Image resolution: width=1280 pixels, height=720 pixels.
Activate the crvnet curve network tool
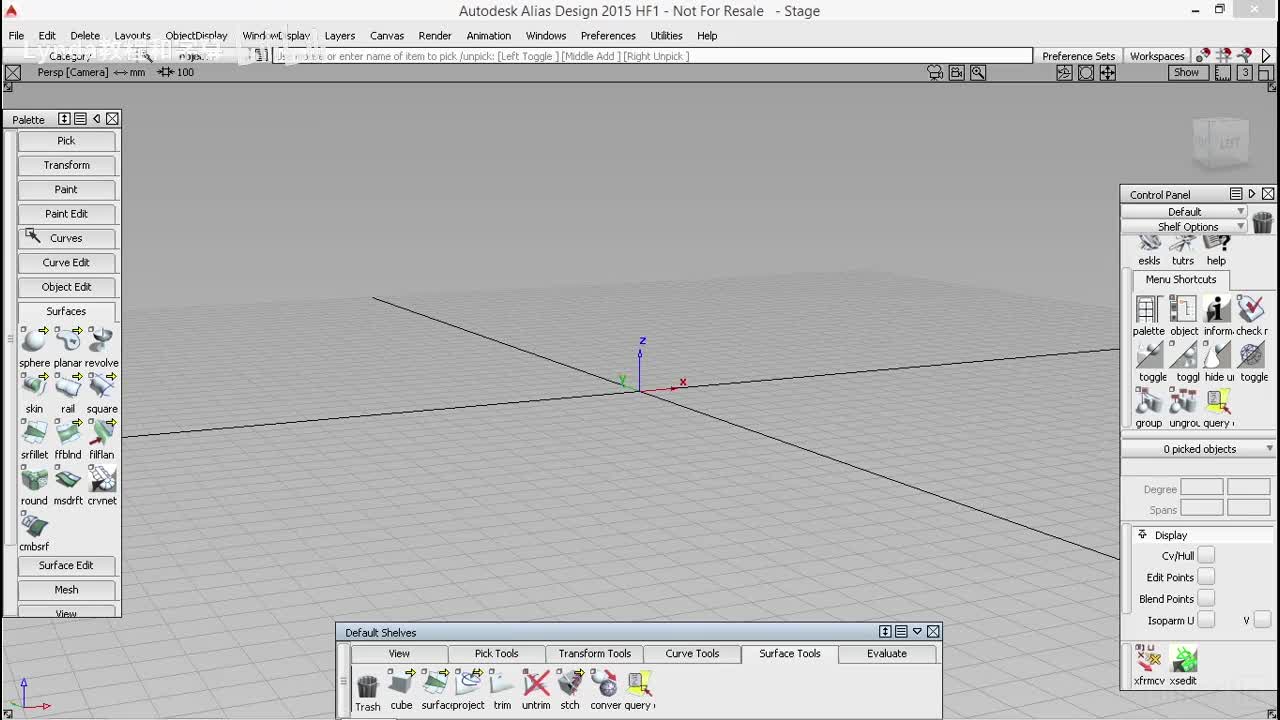click(102, 479)
